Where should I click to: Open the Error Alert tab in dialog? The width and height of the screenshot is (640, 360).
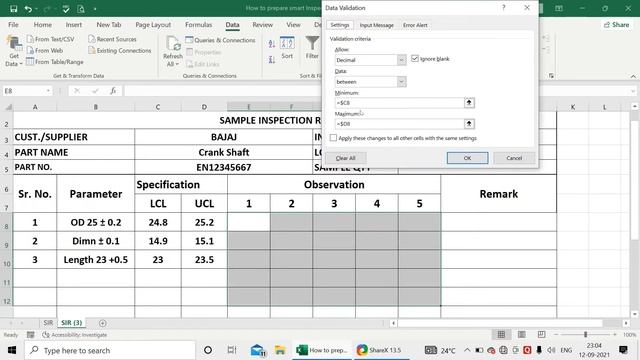415,25
